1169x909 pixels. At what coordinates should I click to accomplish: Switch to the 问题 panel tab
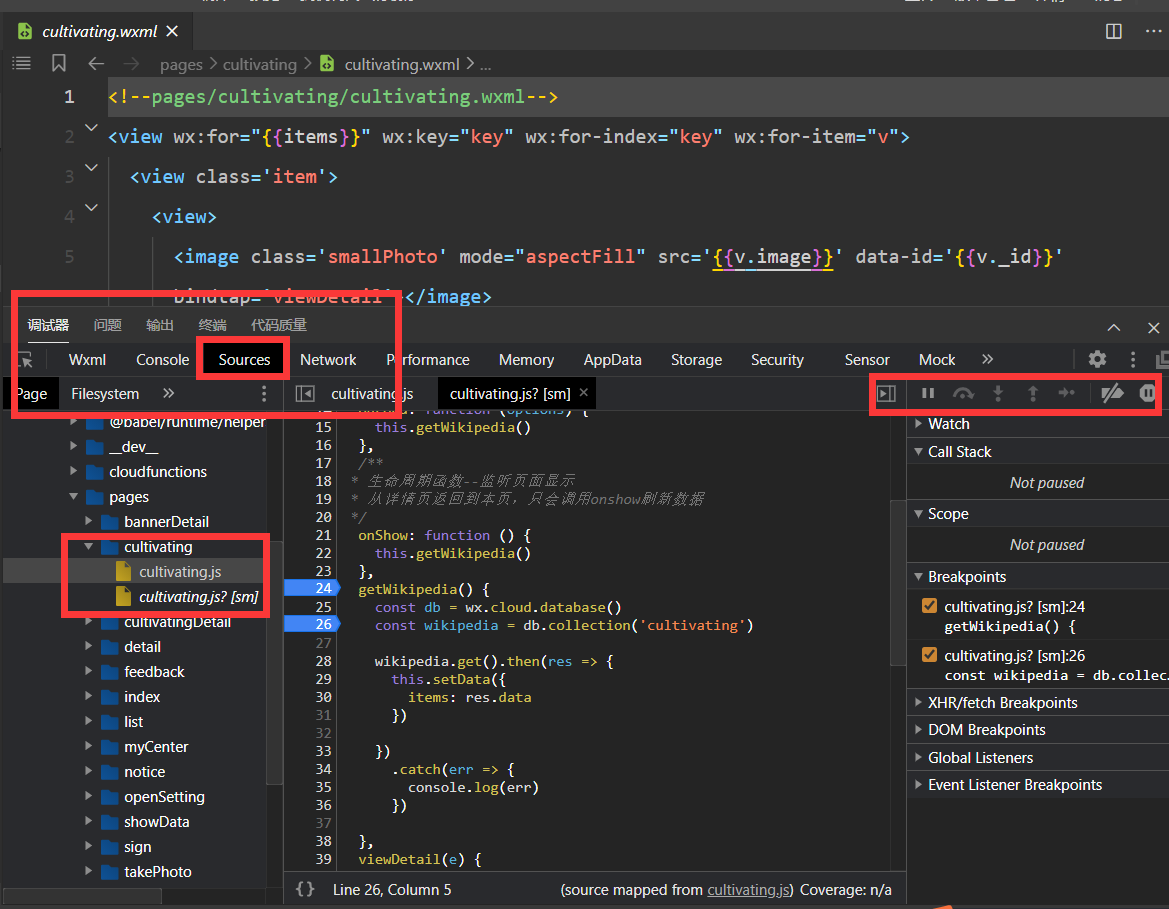(x=107, y=325)
